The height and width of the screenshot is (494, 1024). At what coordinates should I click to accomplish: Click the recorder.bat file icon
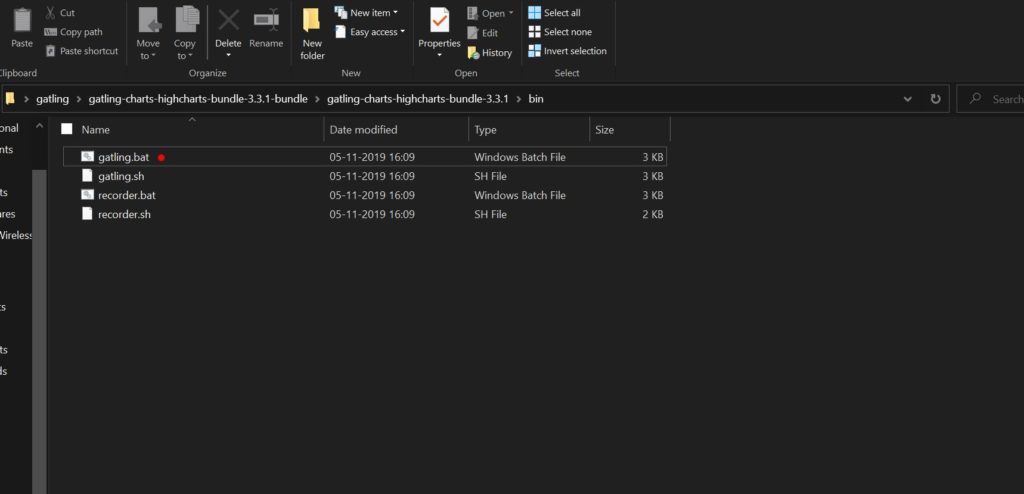pos(88,195)
